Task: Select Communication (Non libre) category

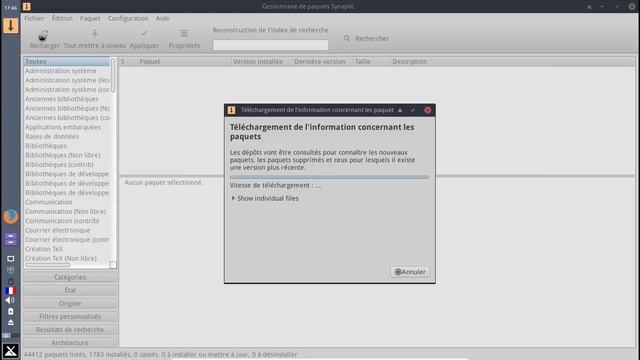Action: pyautogui.click(x=67, y=212)
